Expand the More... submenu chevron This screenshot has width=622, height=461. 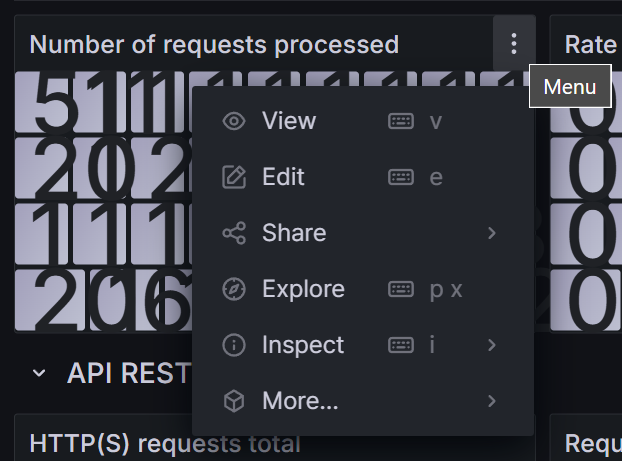(492, 401)
